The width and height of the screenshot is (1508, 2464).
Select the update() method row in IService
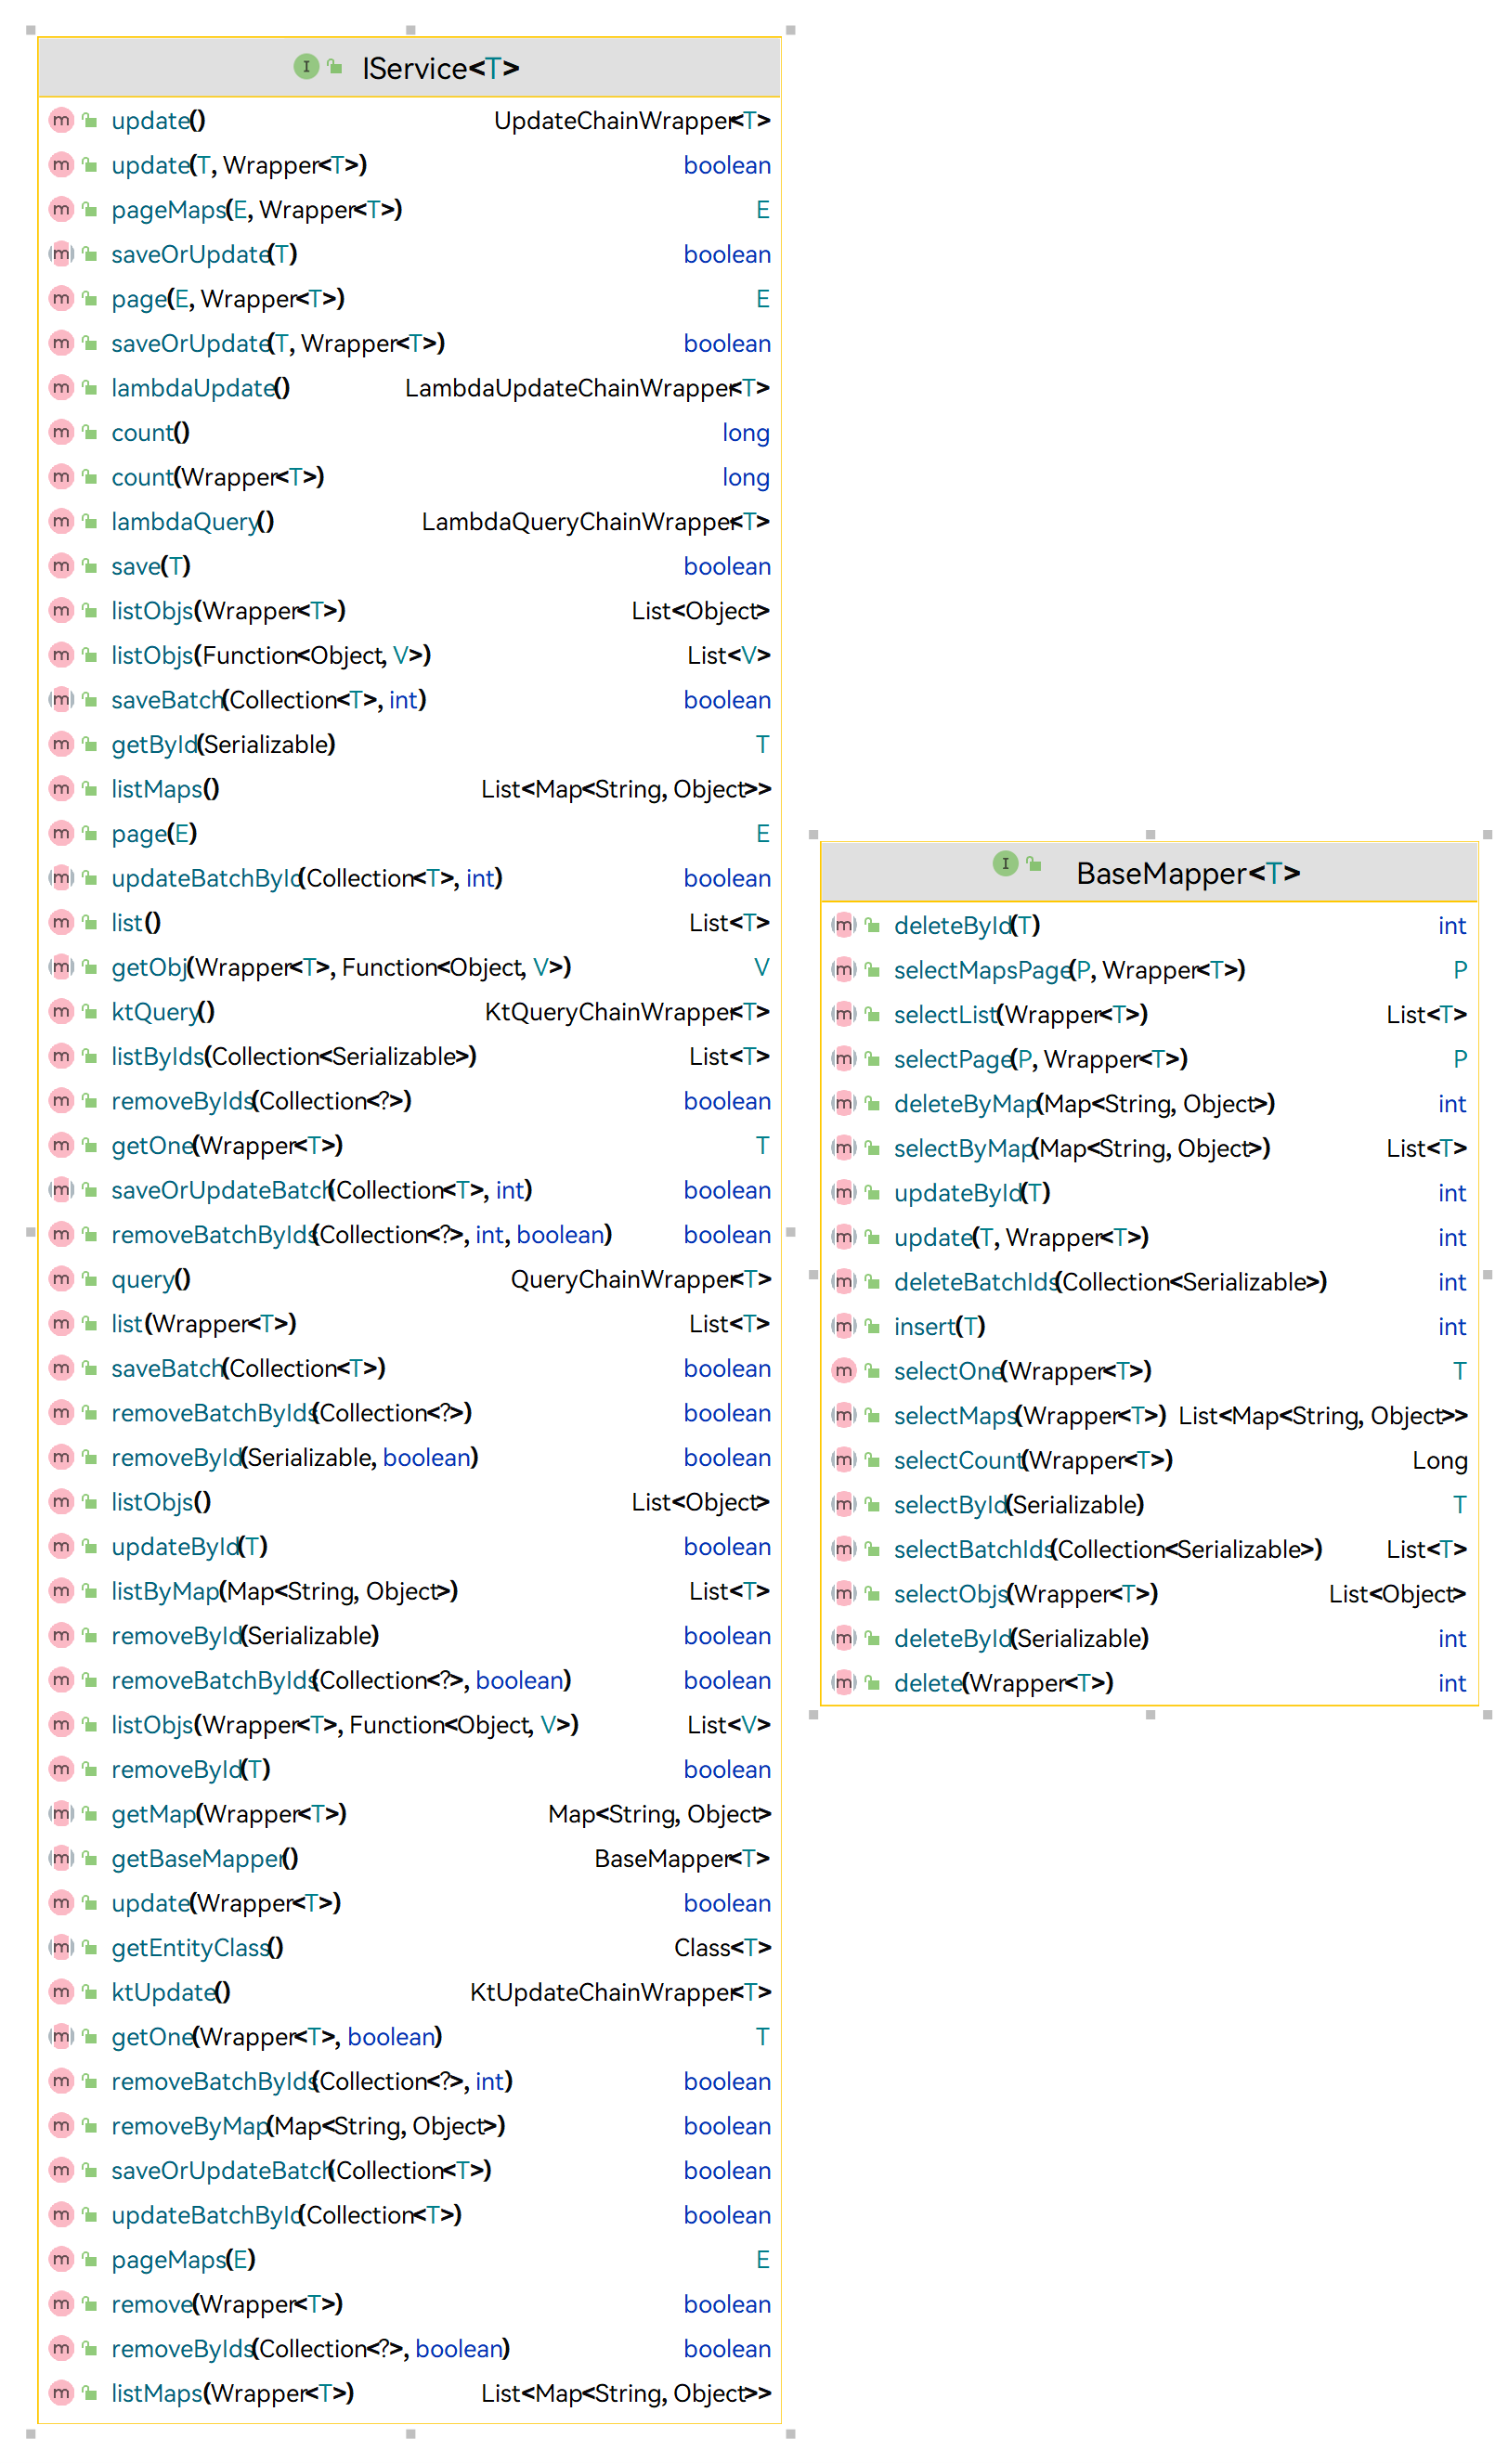[x=409, y=120]
